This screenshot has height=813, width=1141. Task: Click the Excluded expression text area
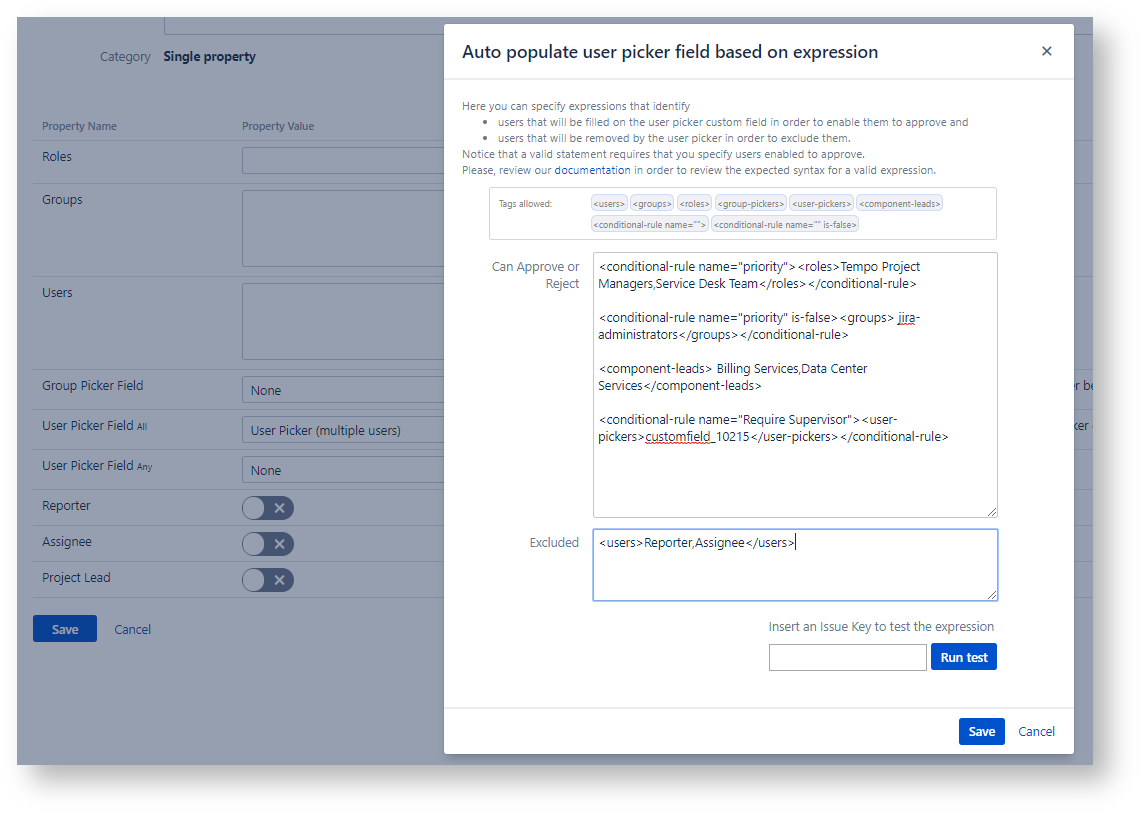click(795, 565)
